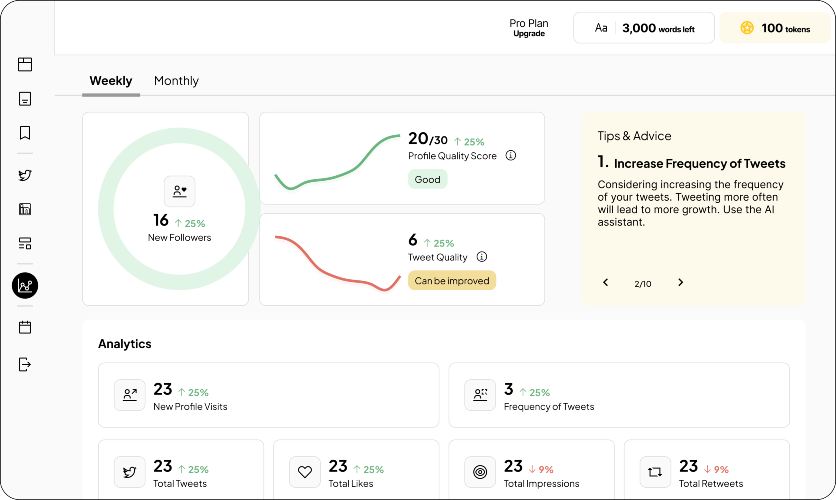Go to next tip with right chevron
The image size is (836, 500).
click(x=680, y=283)
